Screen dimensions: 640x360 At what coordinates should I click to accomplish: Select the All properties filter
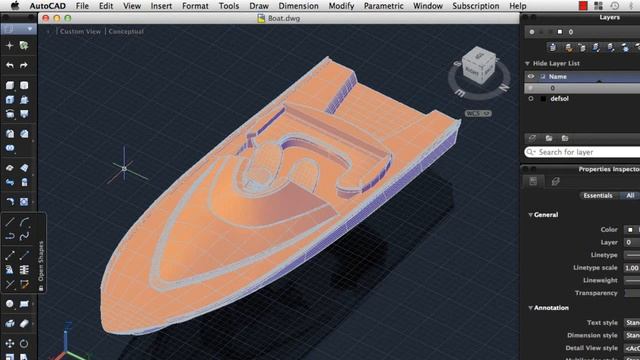pos(630,196)
